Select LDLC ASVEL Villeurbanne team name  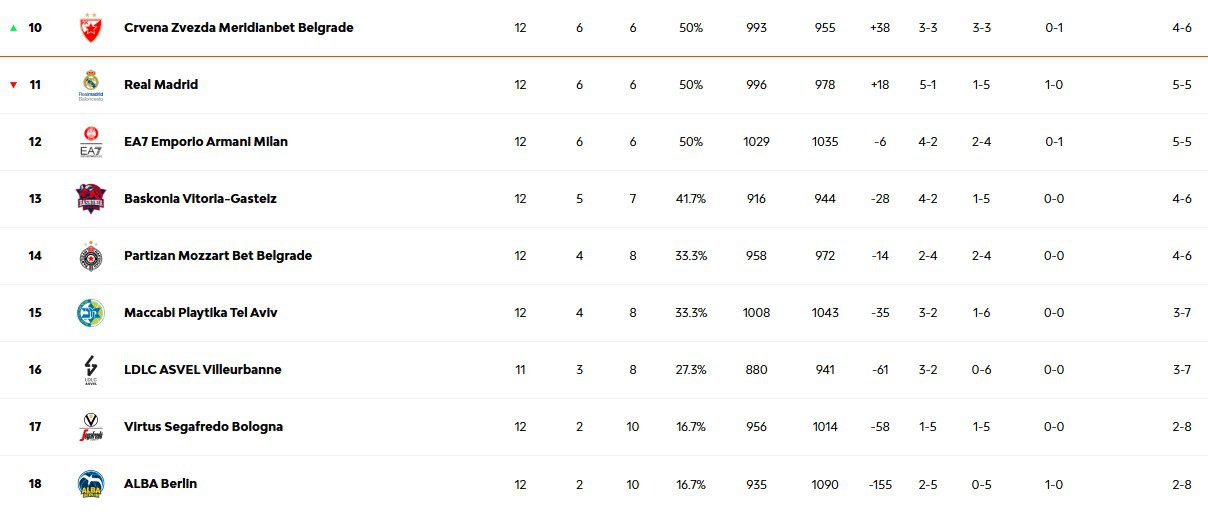tap(202, 370)
